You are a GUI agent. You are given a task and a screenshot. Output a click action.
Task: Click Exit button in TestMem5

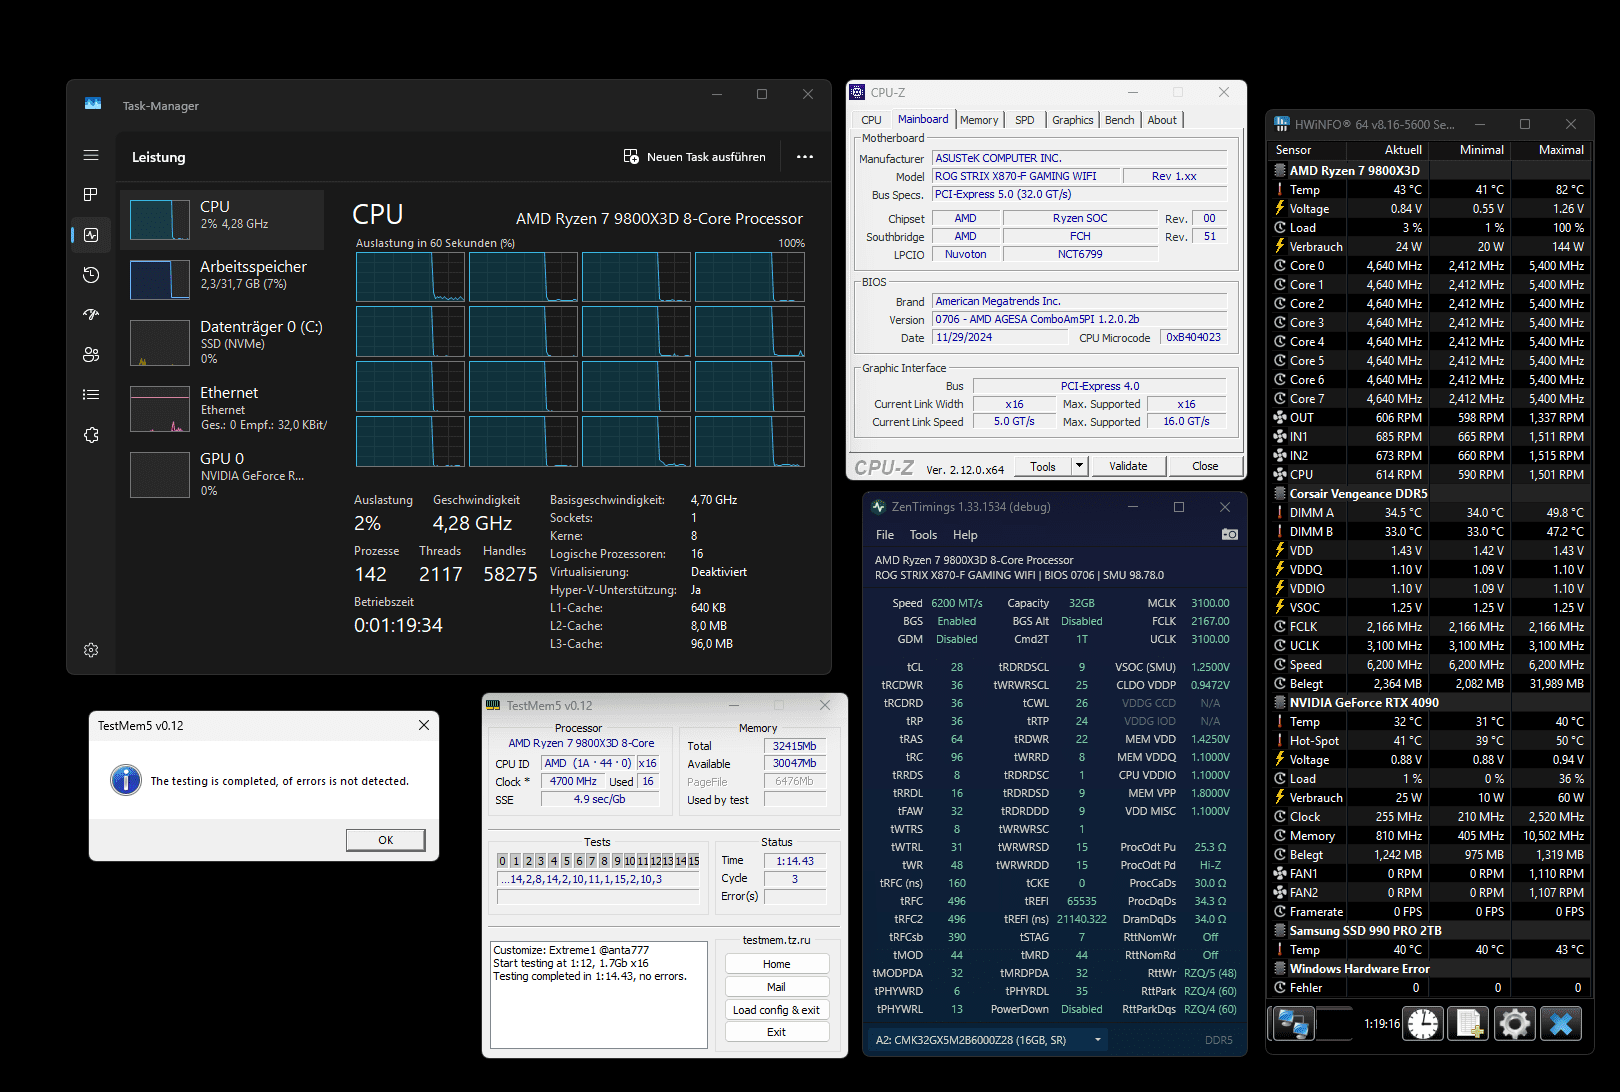[x=777, y=1032]
